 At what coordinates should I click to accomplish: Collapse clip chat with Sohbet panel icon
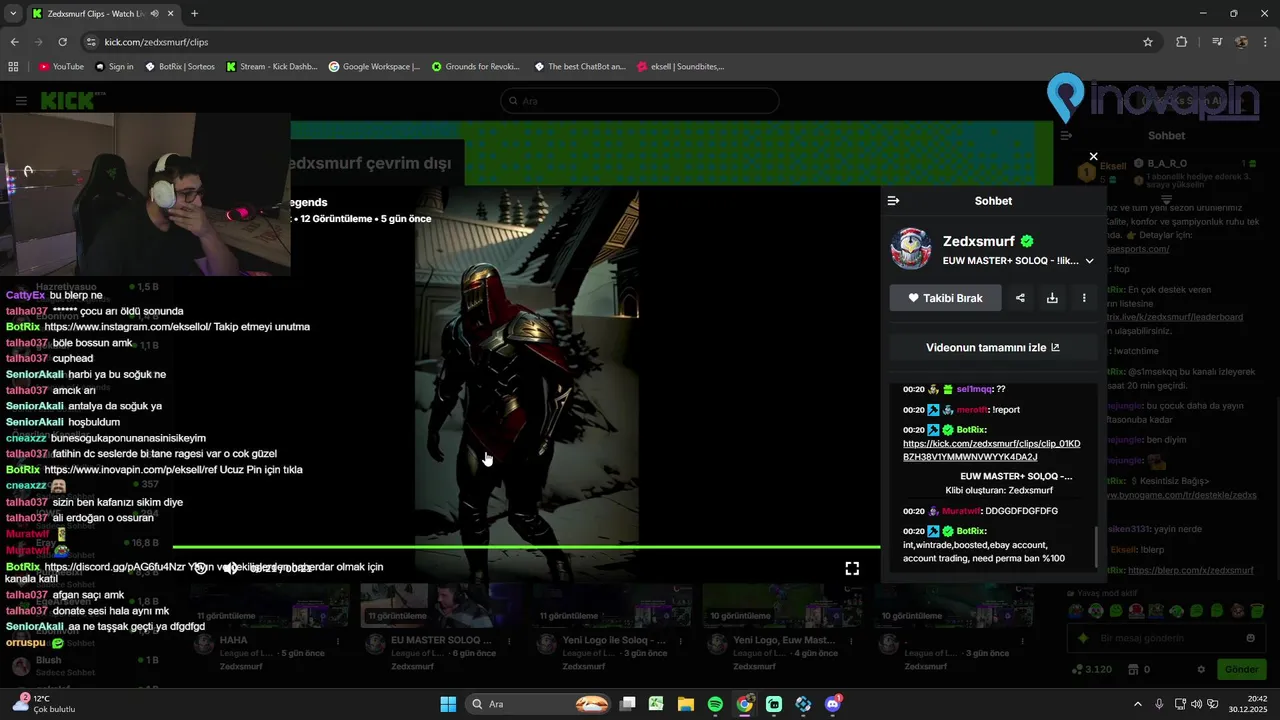894,201
